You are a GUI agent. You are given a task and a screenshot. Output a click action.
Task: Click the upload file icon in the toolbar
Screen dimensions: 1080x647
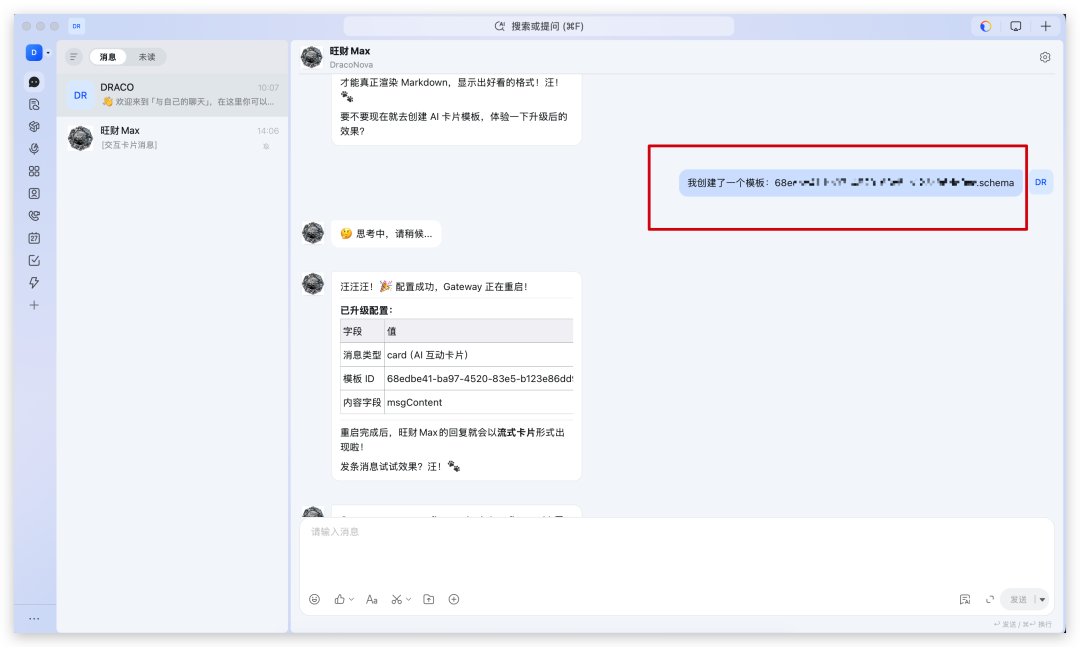pyautogui.click(x=428, y=599)
